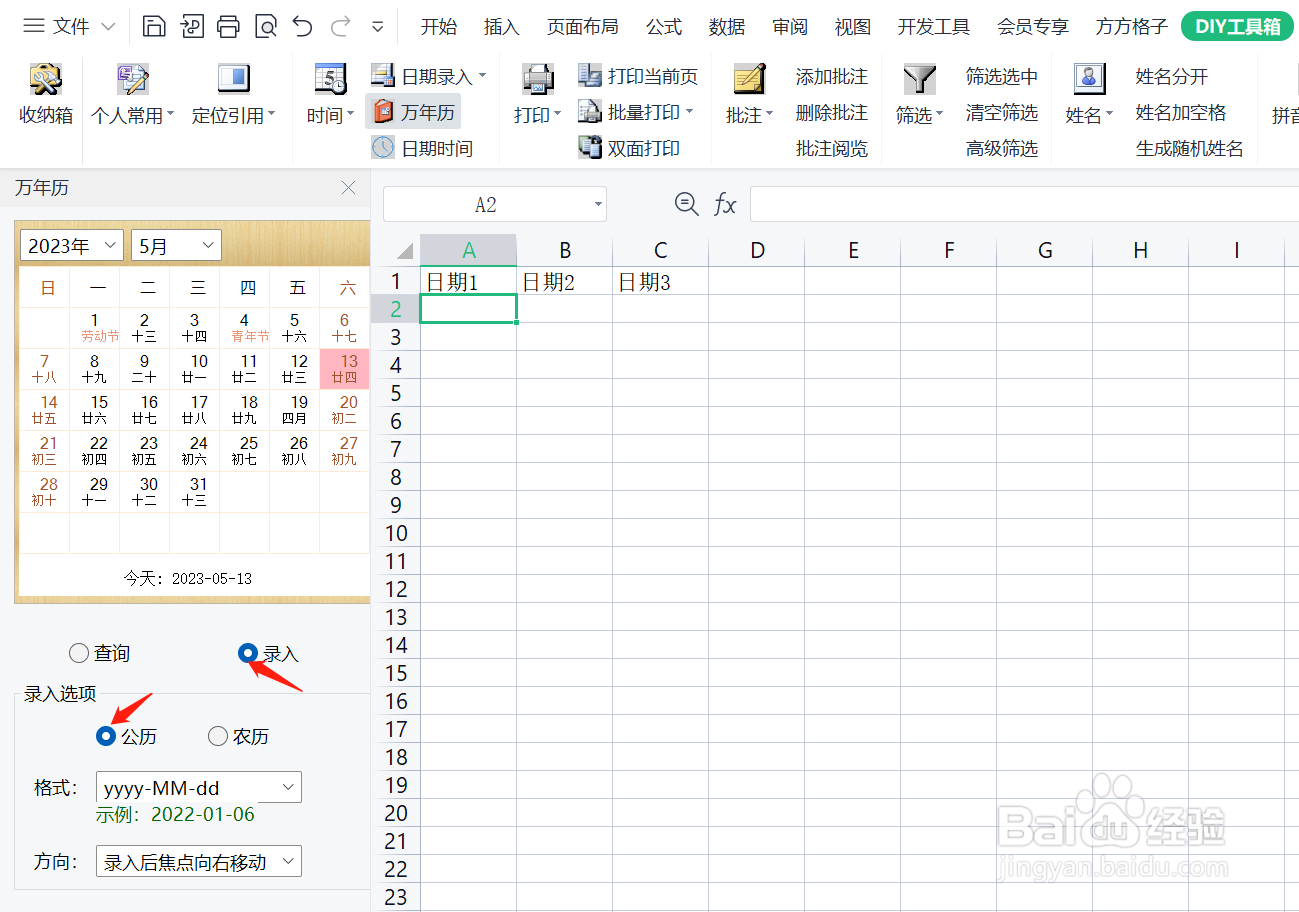The width and height of the screenshot is (1299, 912).
Task: Click the 批注 note icon
Action: (749, 79)
